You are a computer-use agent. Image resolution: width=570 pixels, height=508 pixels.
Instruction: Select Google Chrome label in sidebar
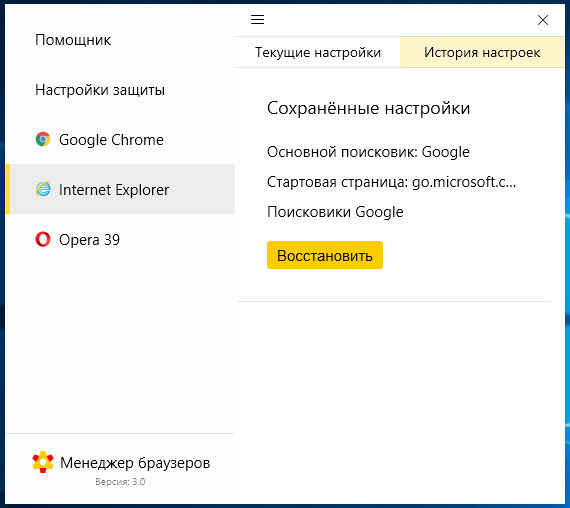(111, 140)
